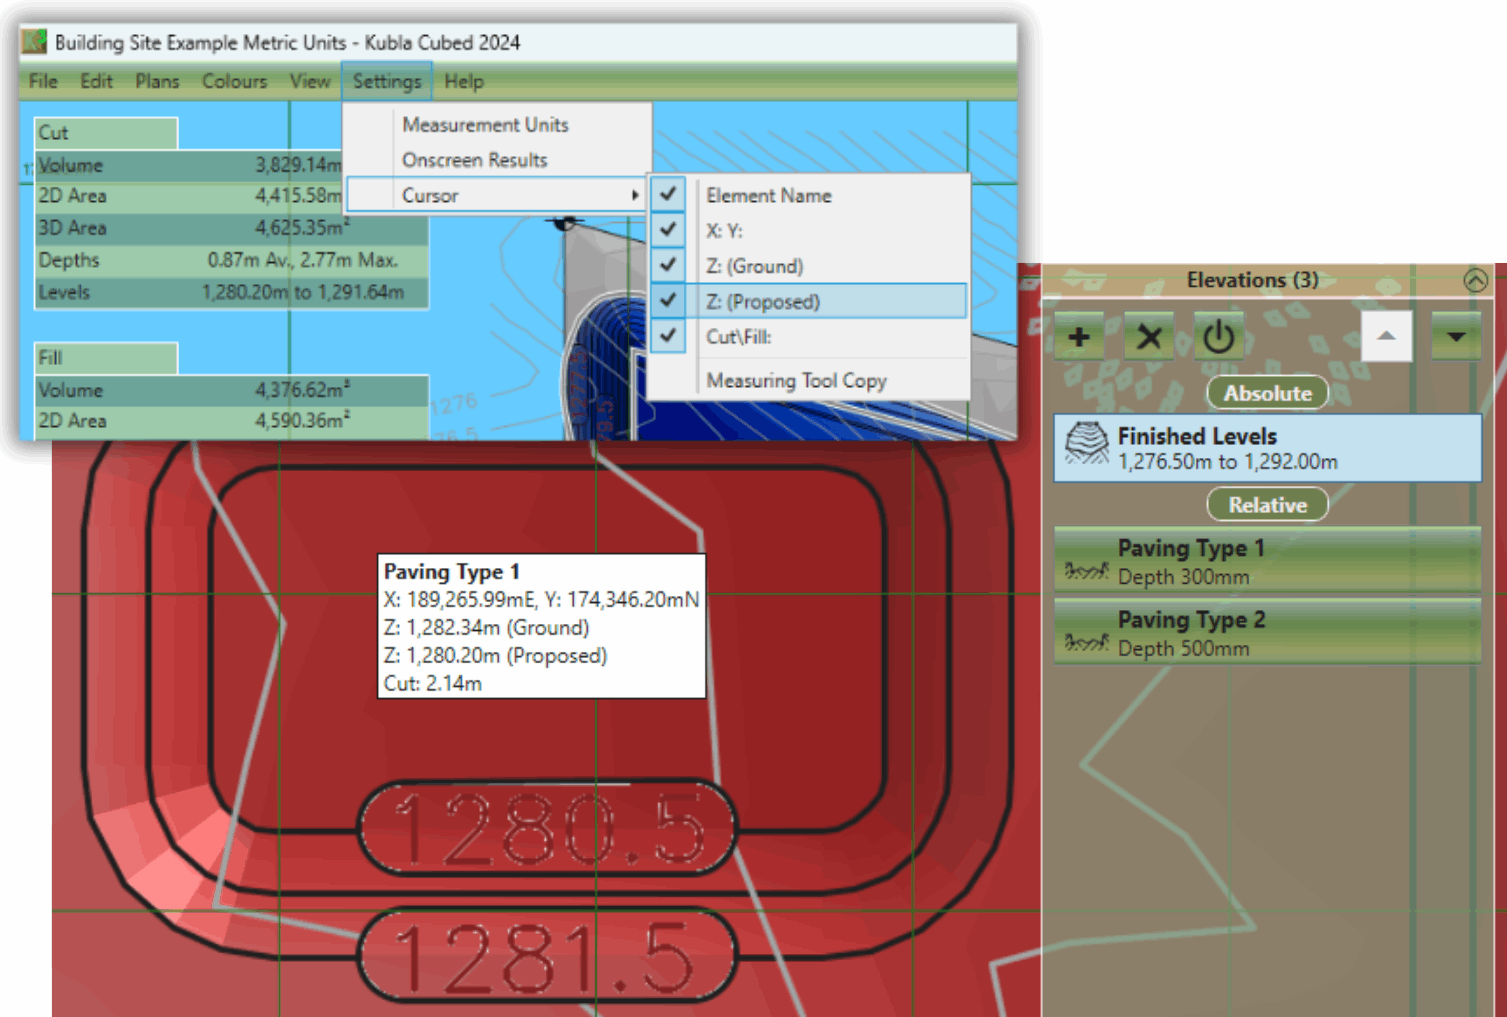
Task: Click the Relative button
Action: pyautogui.click(x=1267, y=505)
